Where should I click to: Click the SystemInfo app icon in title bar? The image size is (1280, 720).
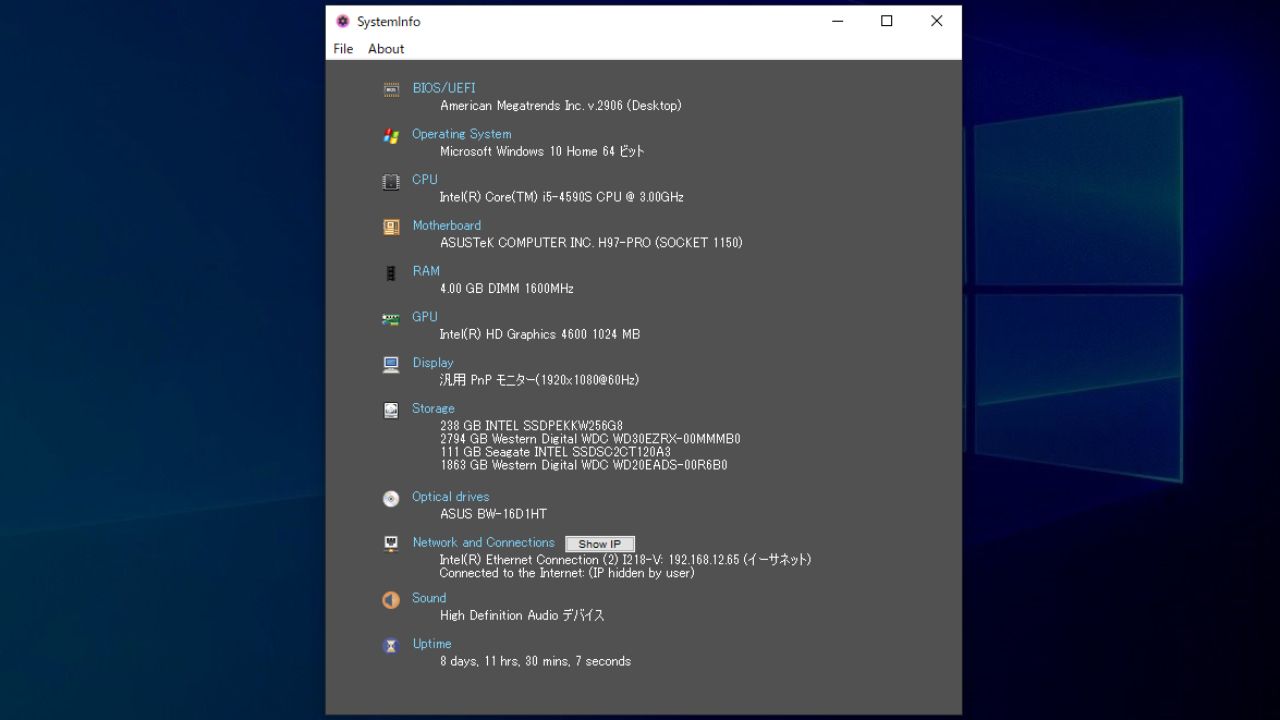[343, 21]
